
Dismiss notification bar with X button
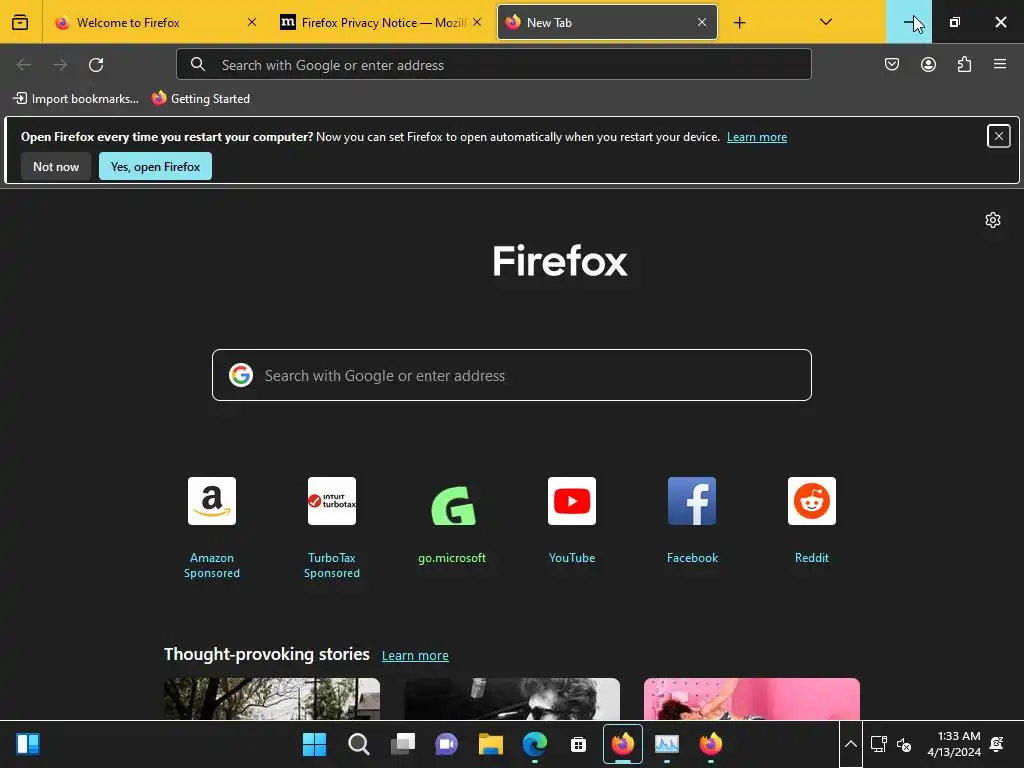tap(999, 136)
